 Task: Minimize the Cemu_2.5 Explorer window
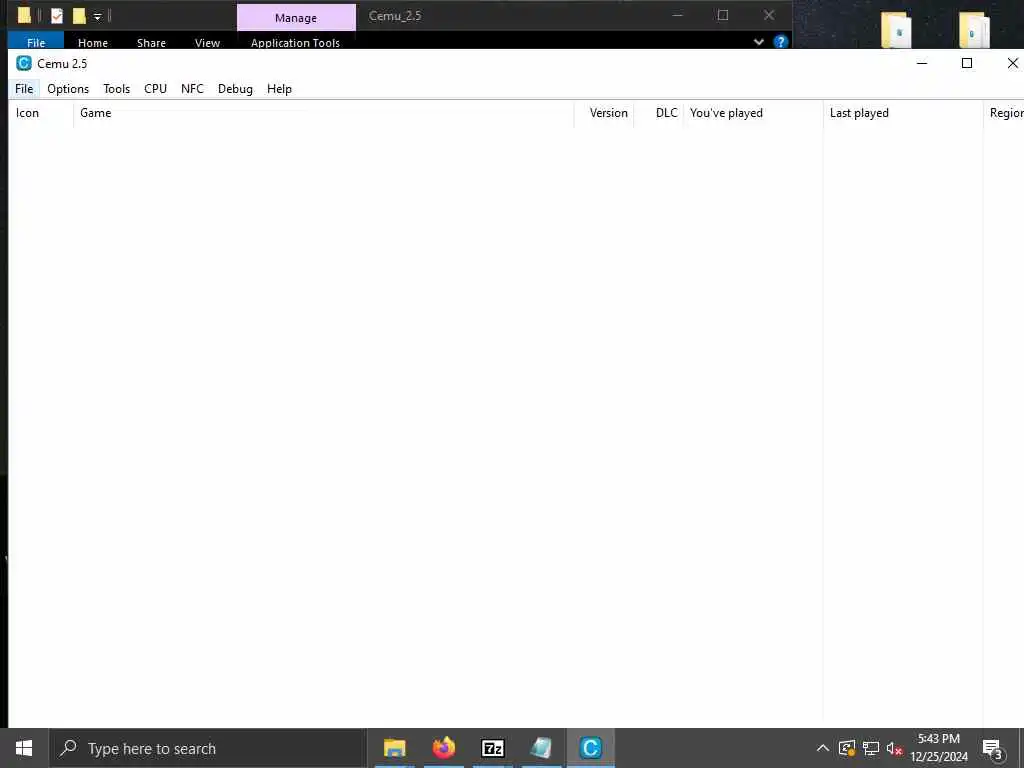[677, 15]
